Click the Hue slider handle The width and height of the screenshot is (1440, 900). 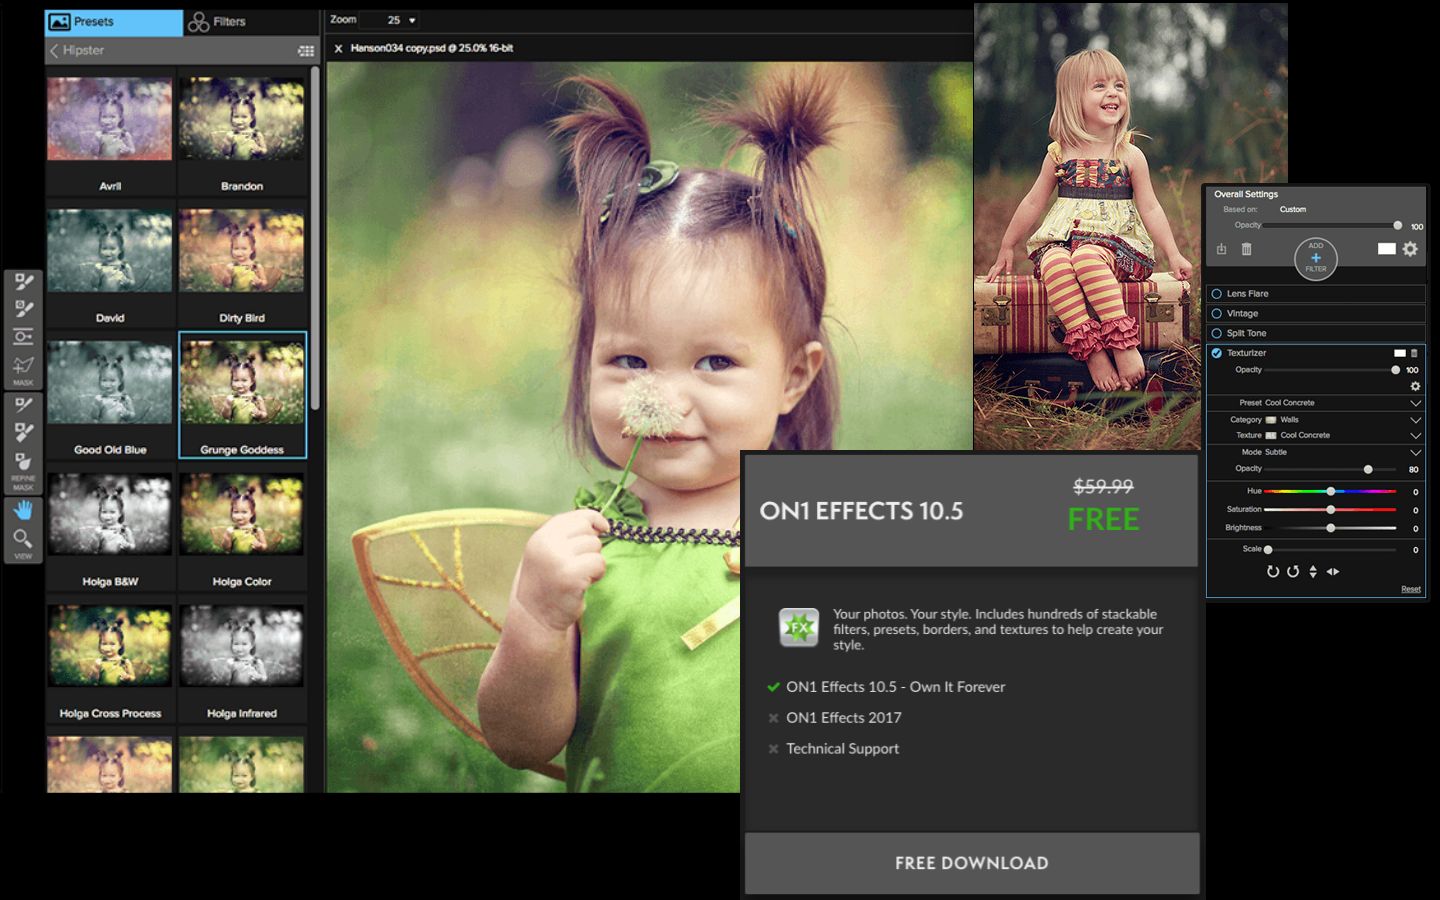(1331, 491)
